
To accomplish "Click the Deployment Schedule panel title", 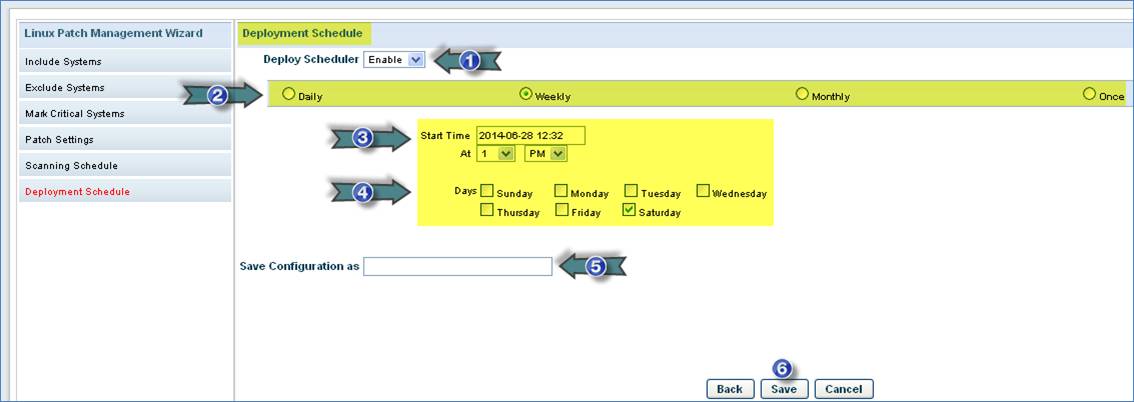I will click(x=303, y=33).
